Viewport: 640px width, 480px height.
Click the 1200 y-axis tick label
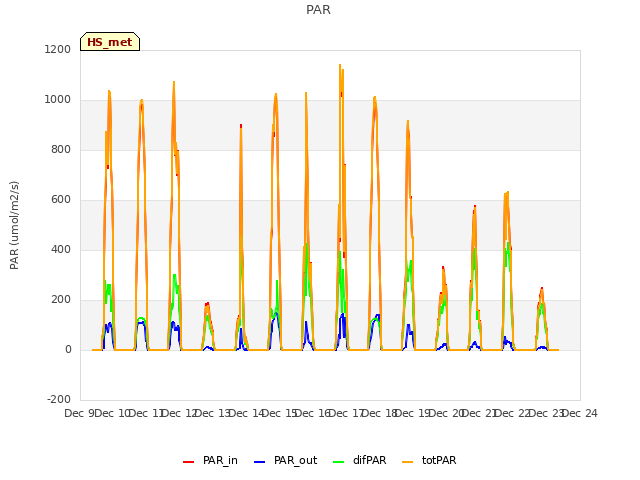click(58, 49)
